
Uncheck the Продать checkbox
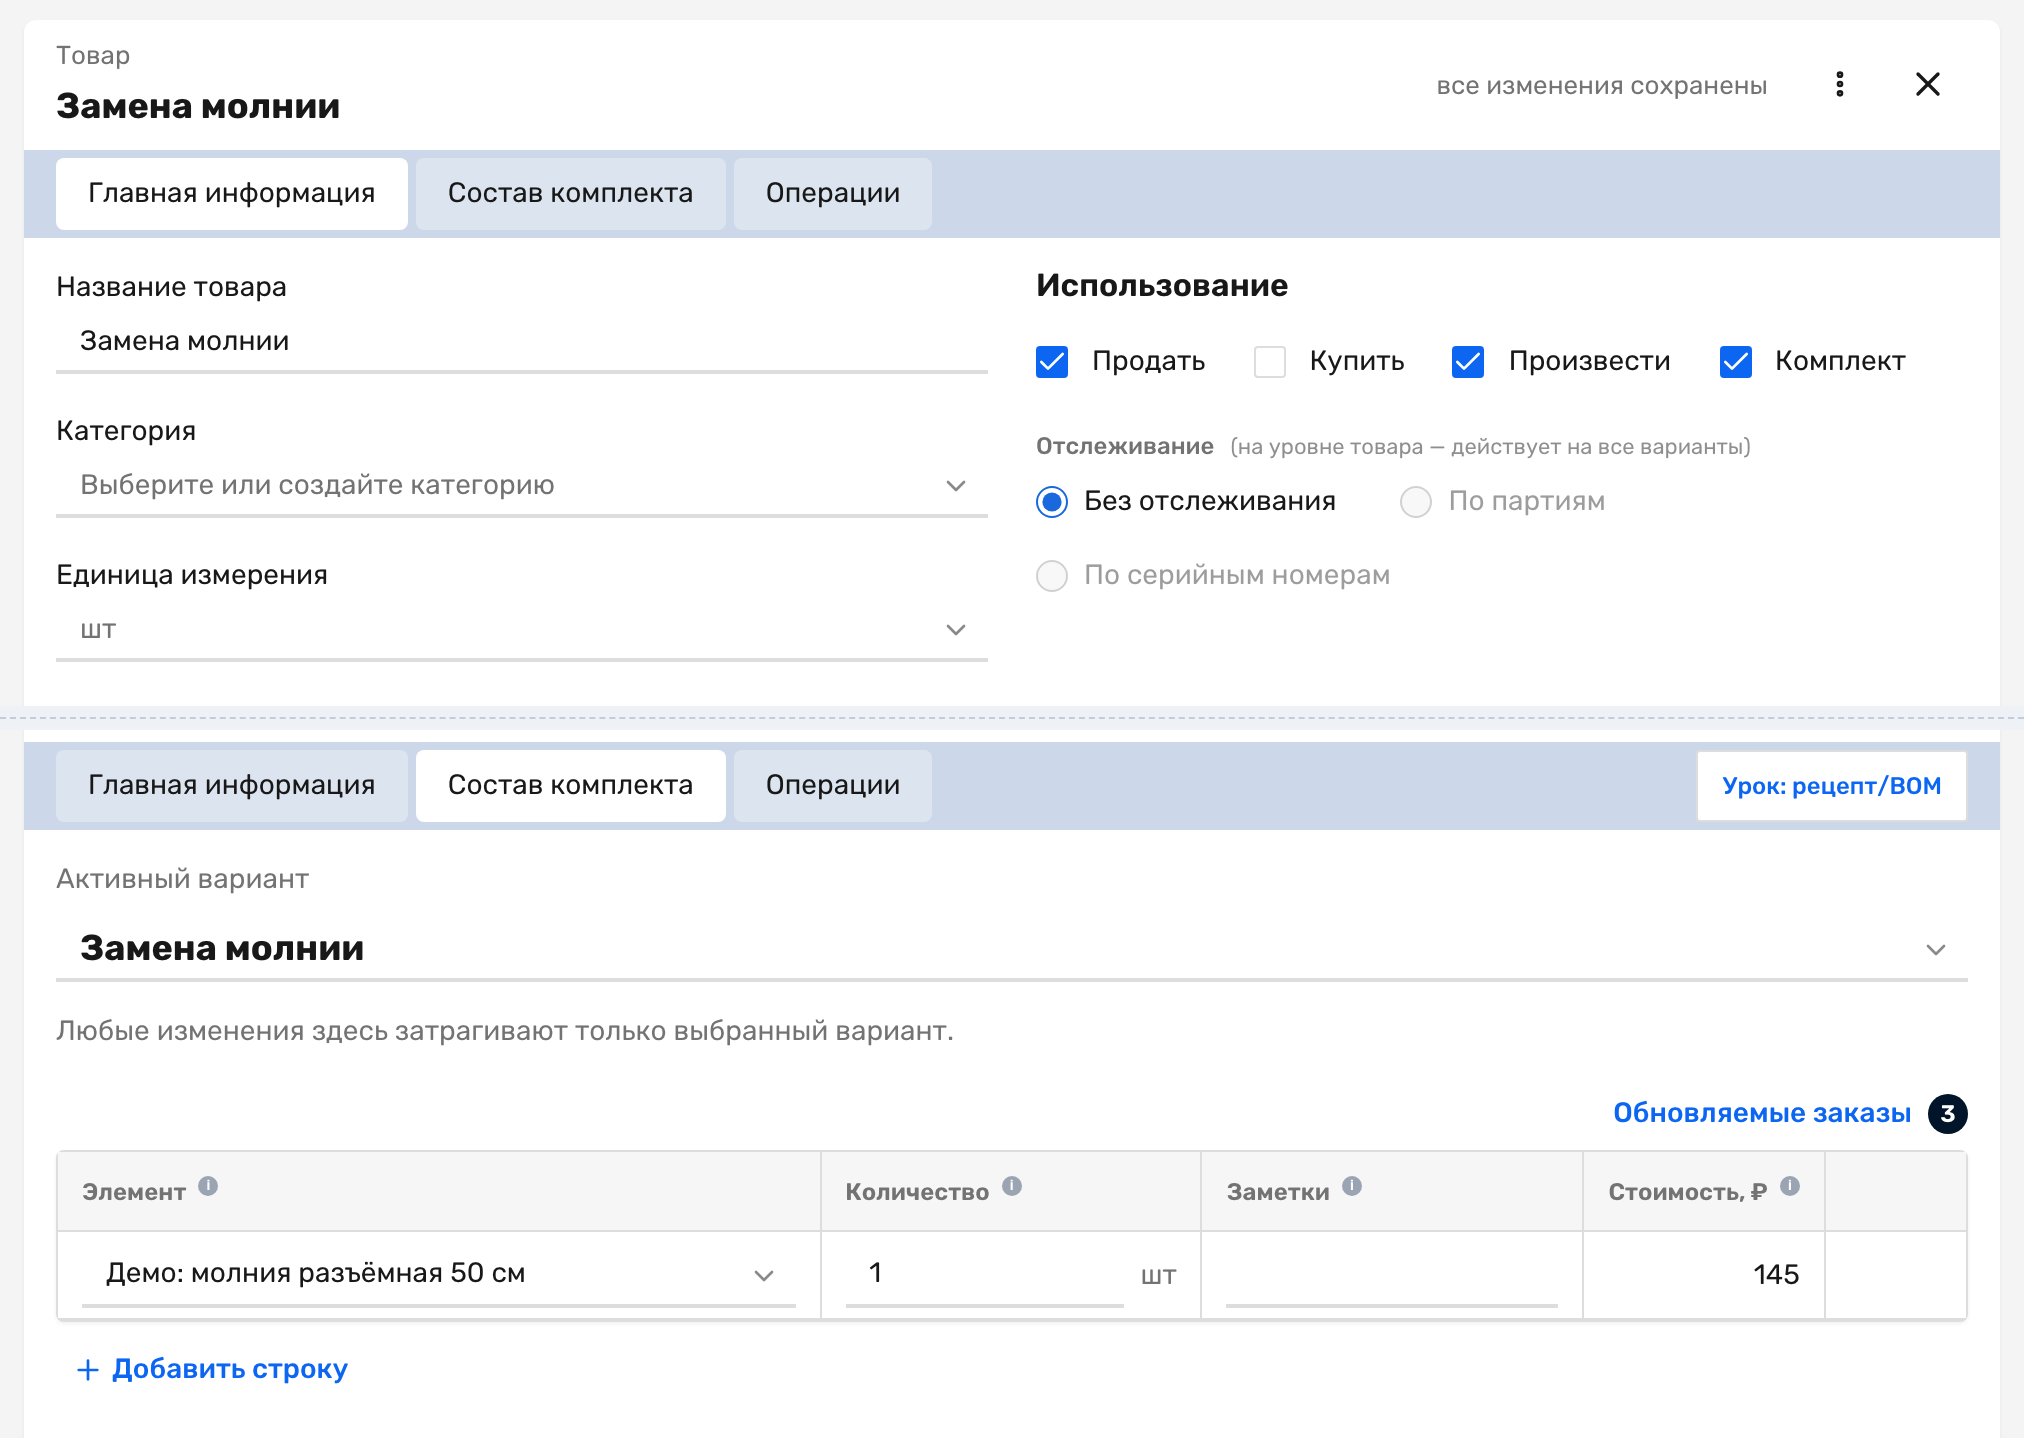pos(1052,362)
